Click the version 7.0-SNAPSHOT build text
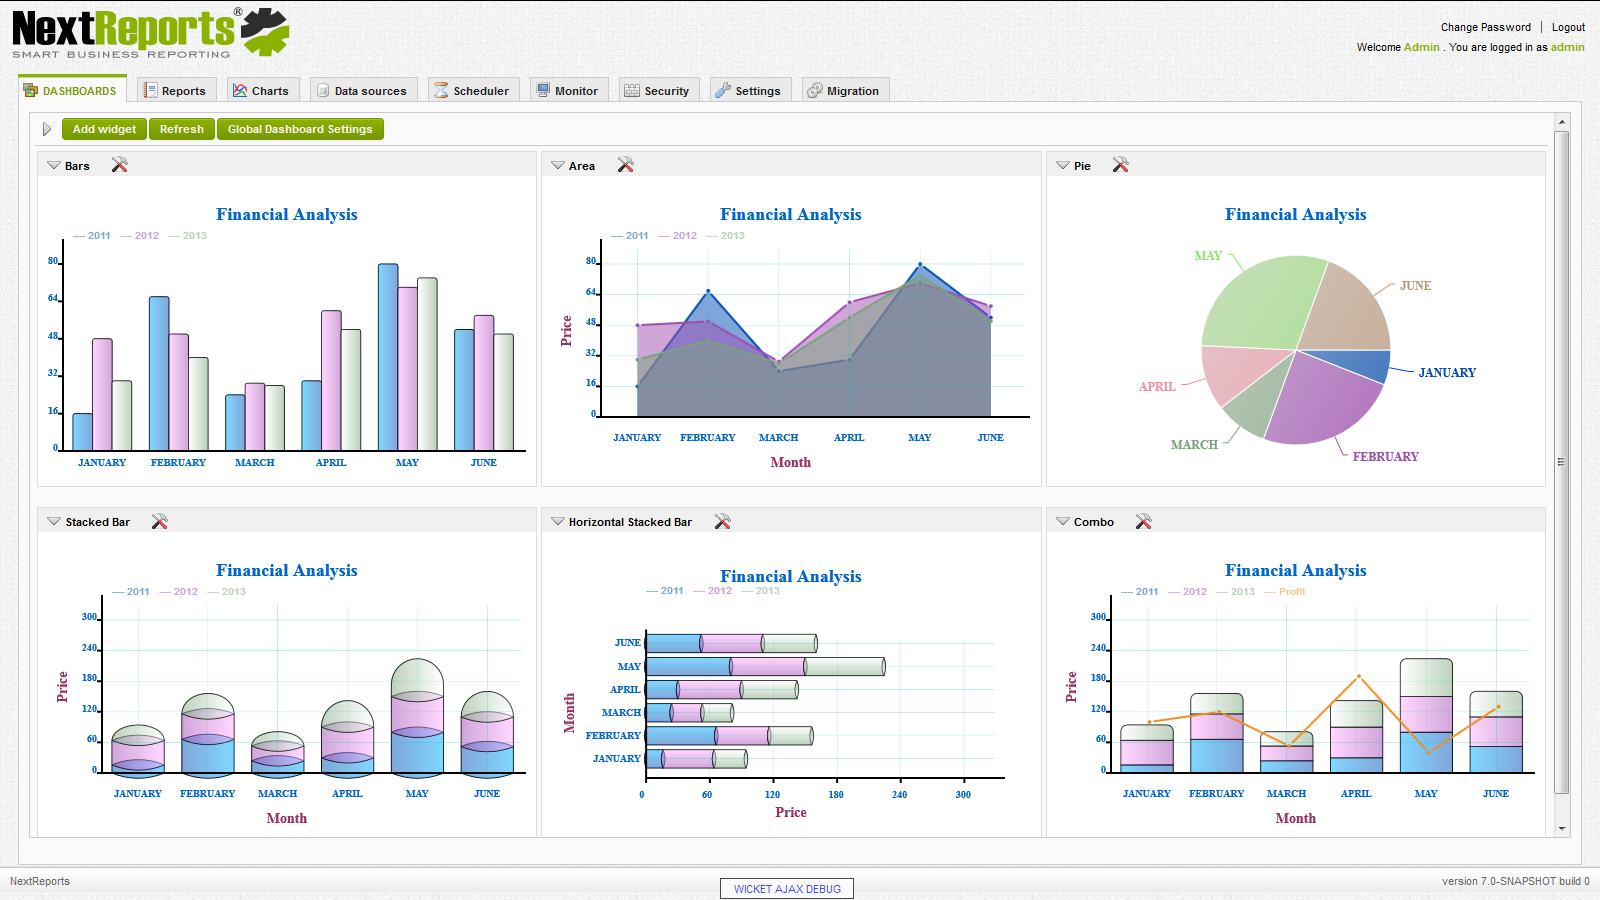 [1515, 881]
